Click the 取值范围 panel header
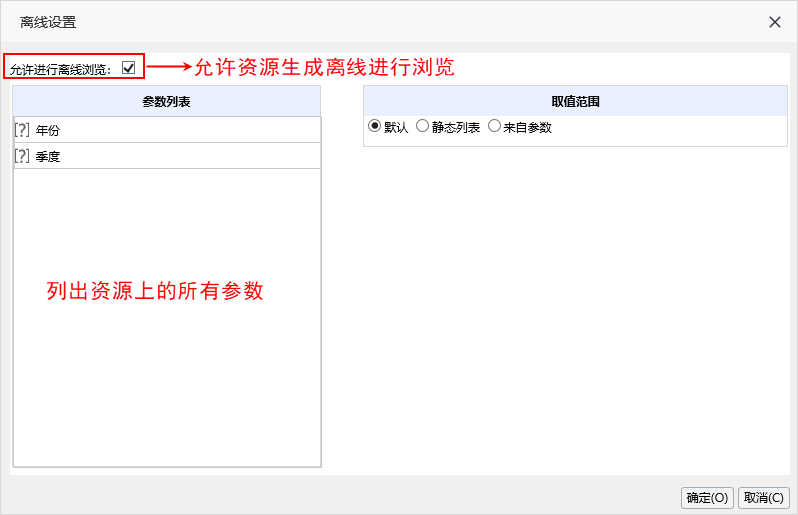The image size is (798, 515). pyautogui.click(x=576, y=101)
